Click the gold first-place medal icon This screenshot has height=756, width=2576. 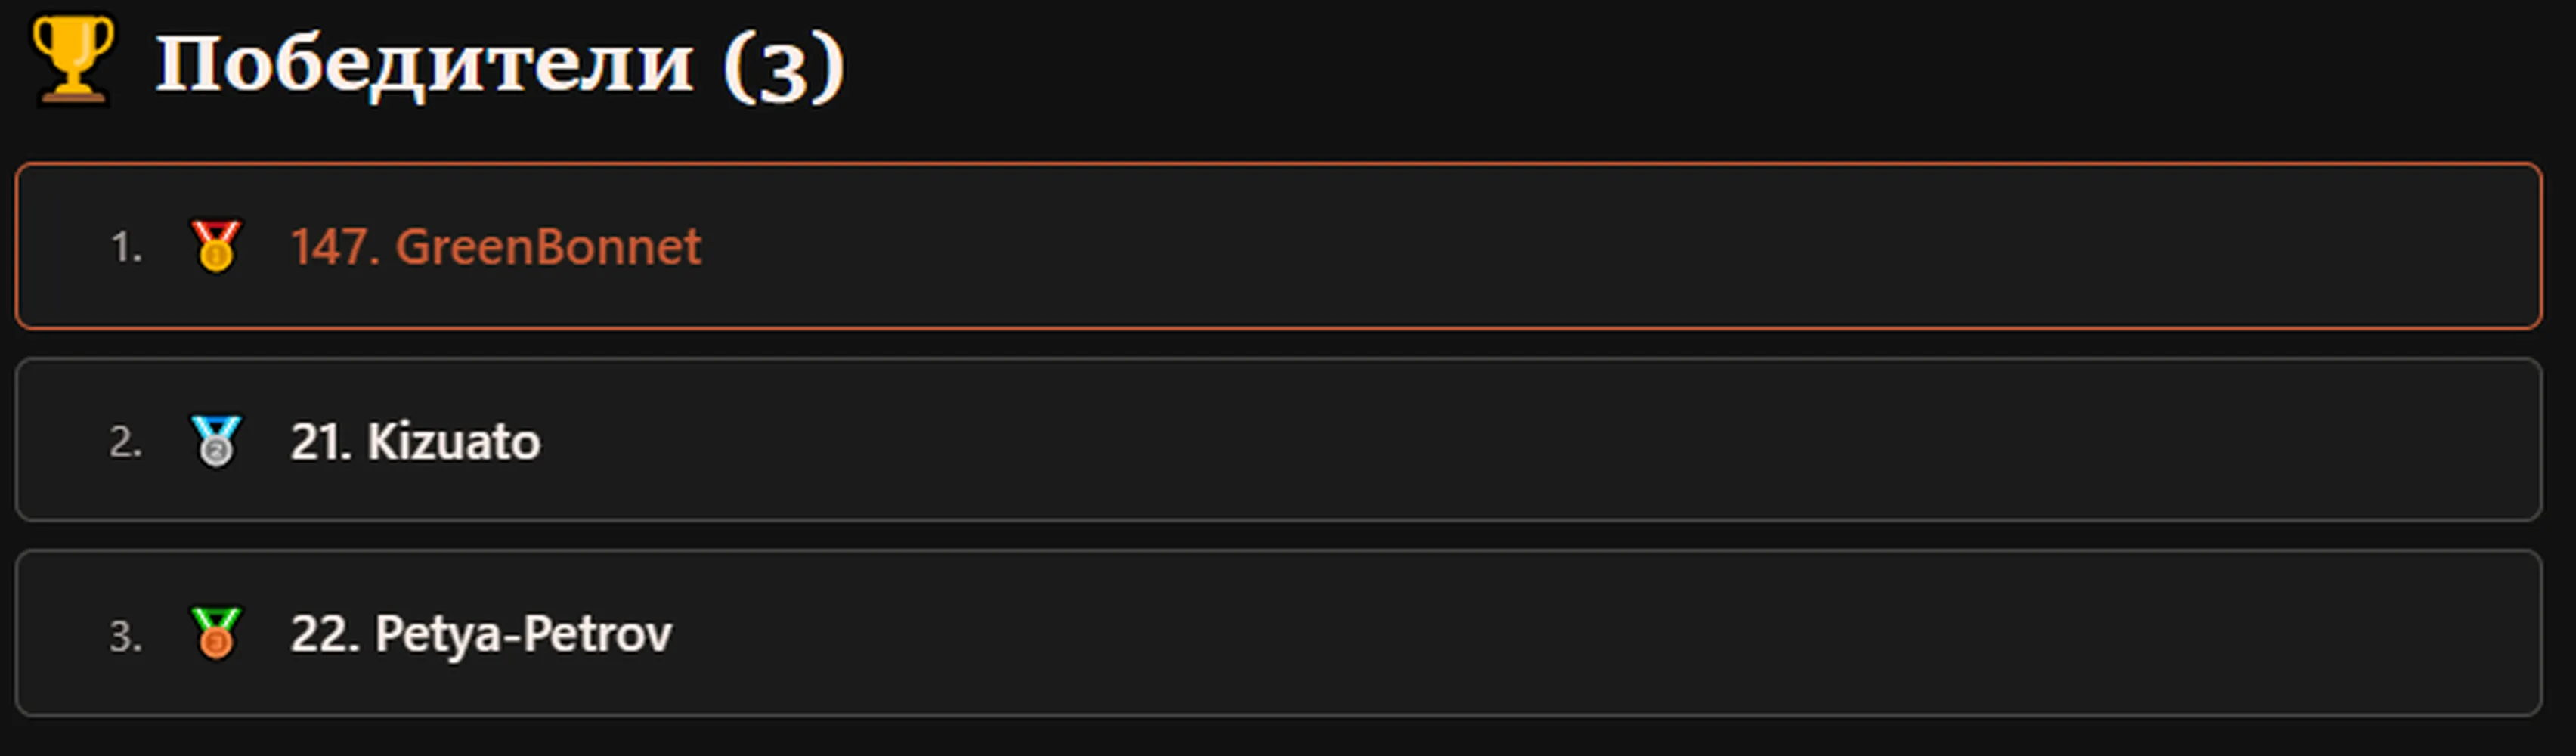click(x=216, y=246)
